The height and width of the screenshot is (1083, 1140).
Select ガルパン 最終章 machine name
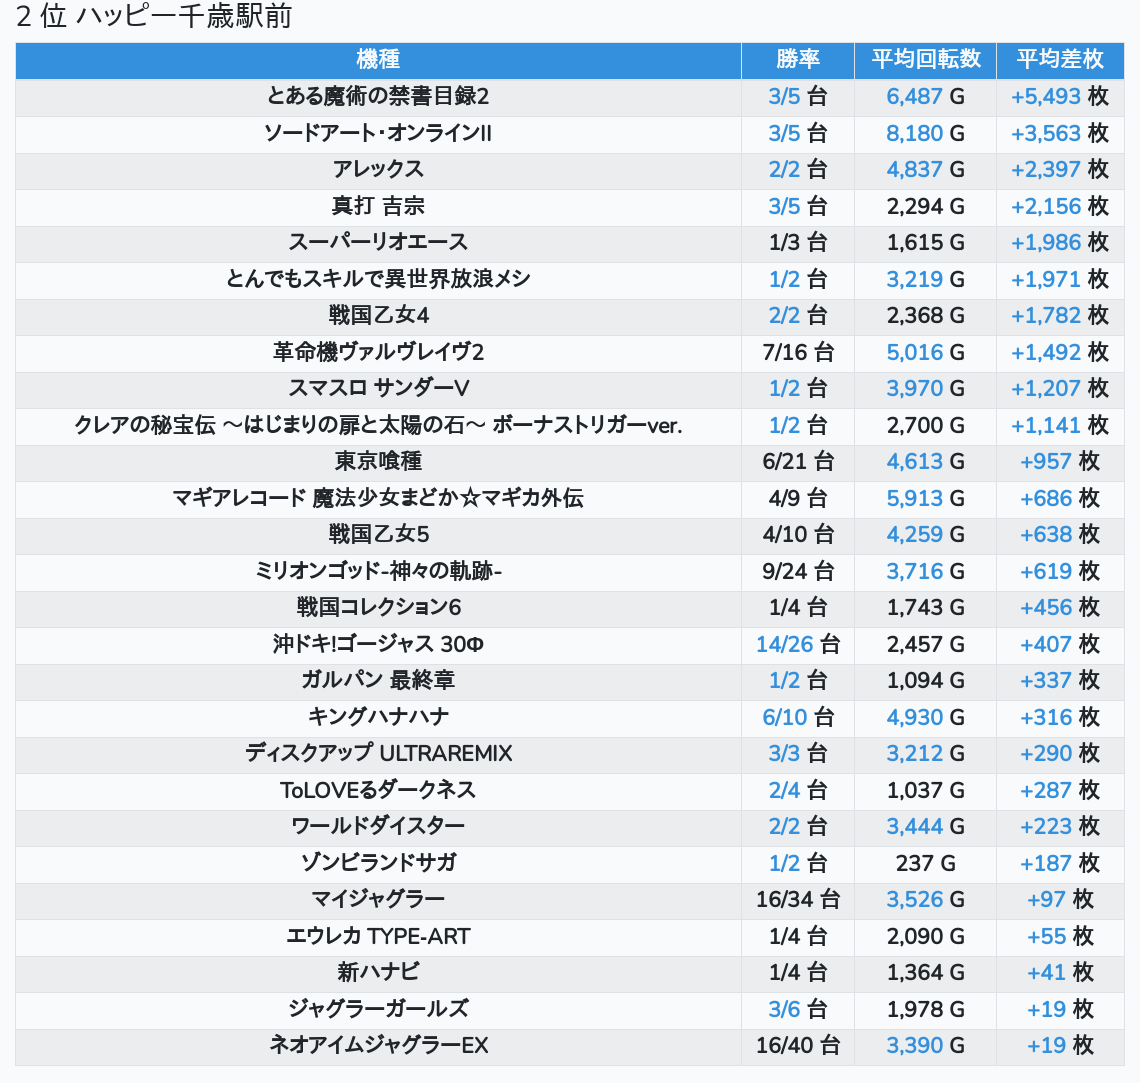pos(378,680)
